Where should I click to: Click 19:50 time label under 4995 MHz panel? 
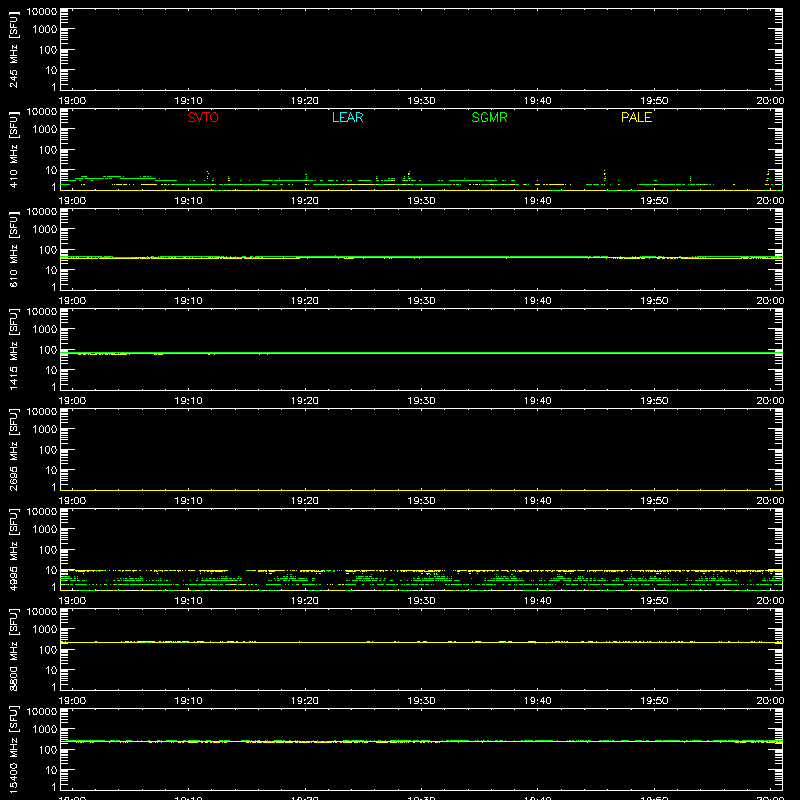(654, 601)
